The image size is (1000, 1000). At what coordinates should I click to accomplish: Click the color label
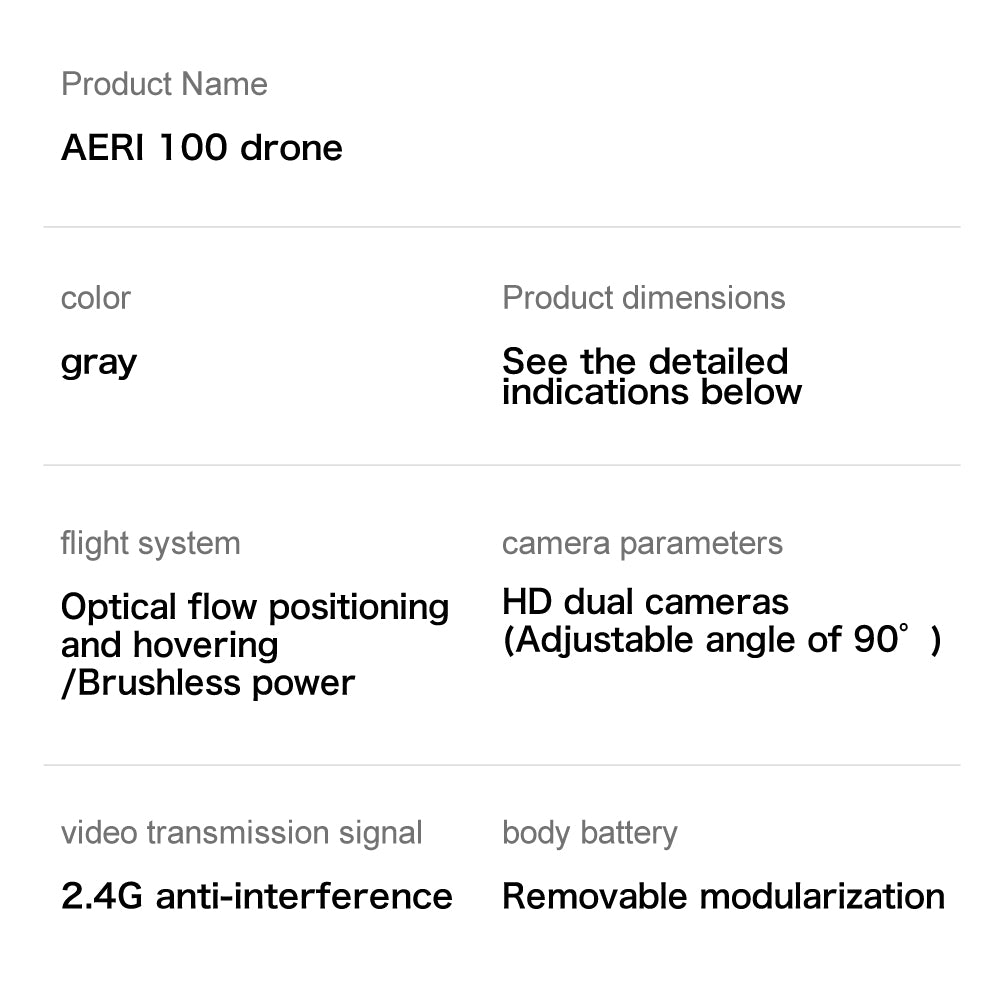[96, 298]
